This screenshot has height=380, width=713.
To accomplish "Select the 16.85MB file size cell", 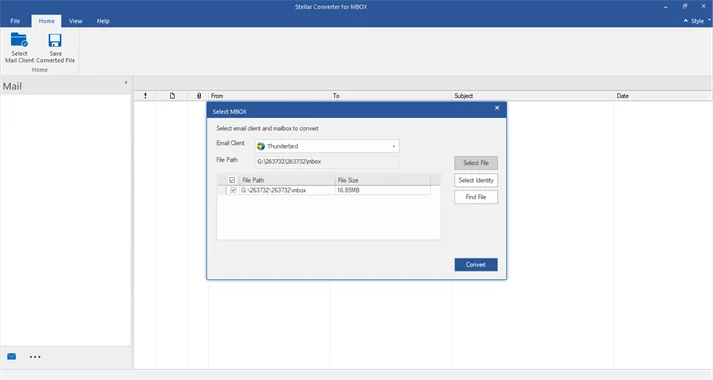I will (x=382, y=190).
